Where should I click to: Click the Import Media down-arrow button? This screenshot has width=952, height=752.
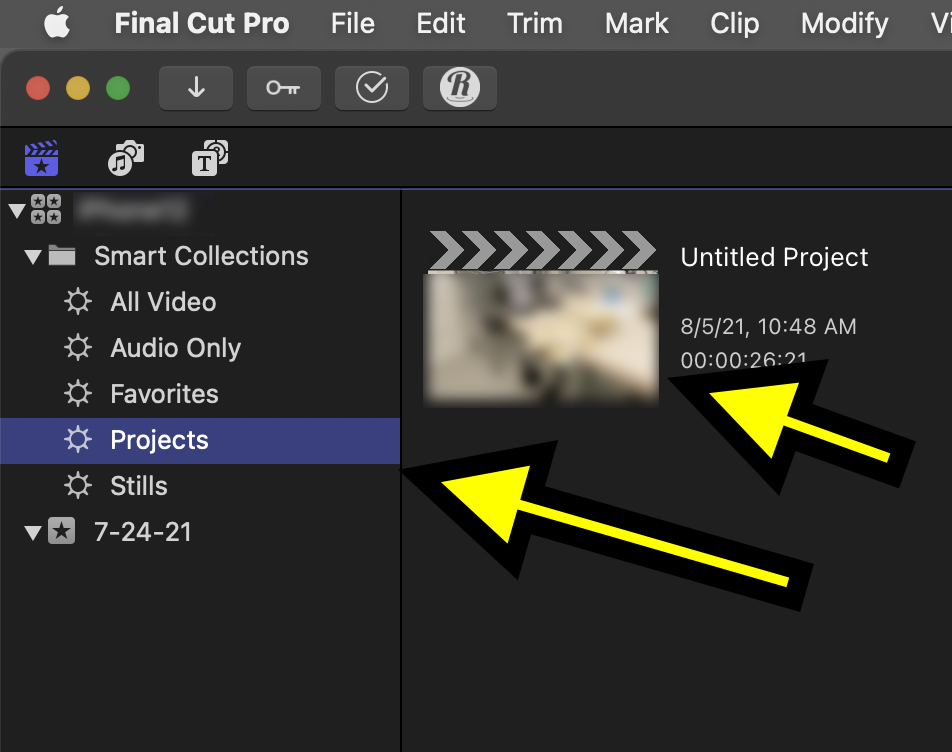(196, 88)
